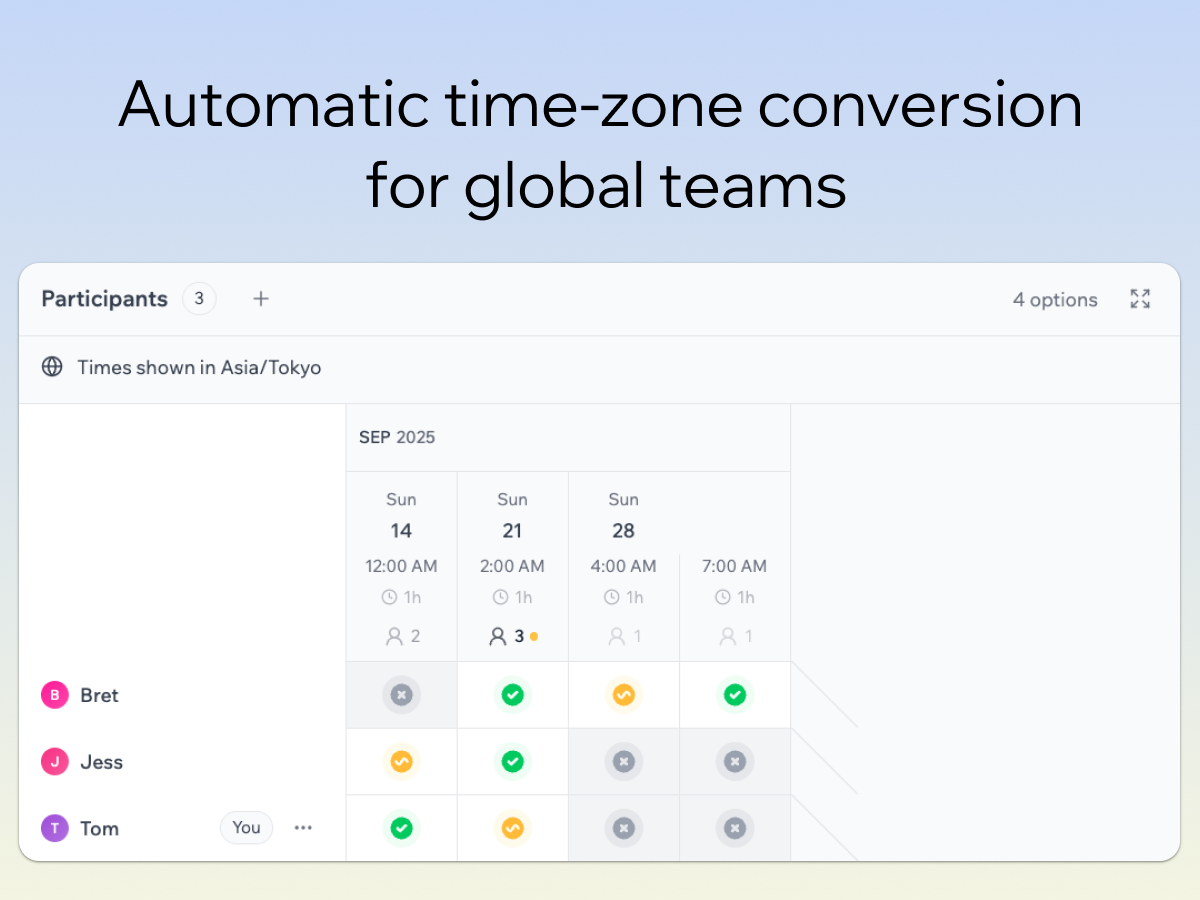Click Jess's gray no vote at 4:00 AM

click(623, 762)
